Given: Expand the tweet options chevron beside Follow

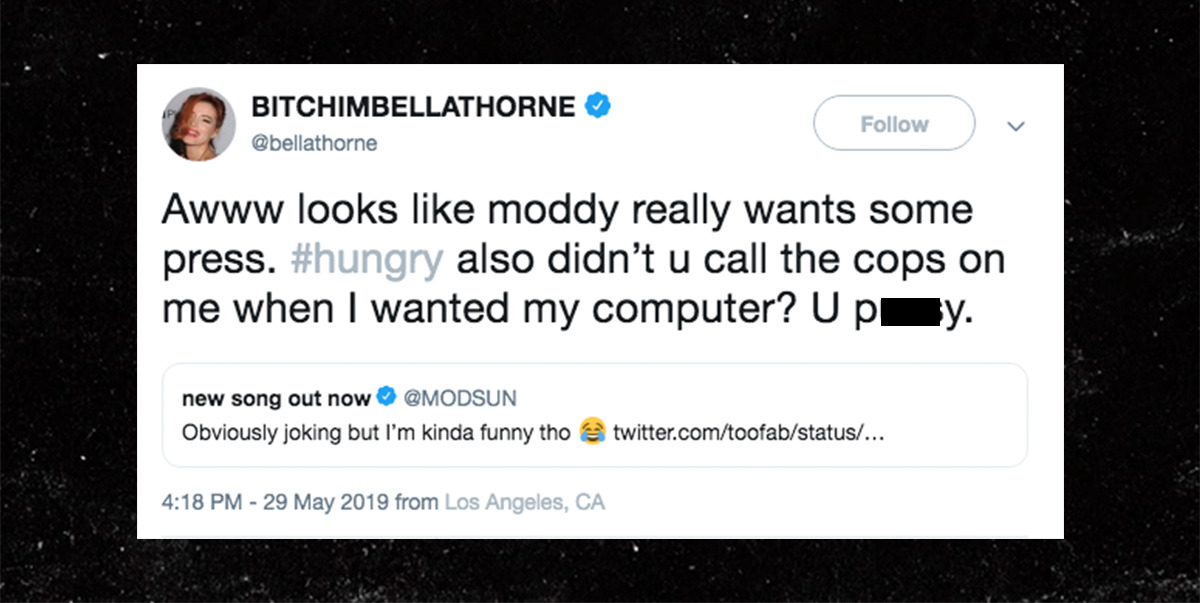Looking at the screenshot, I should point(1016,127).
